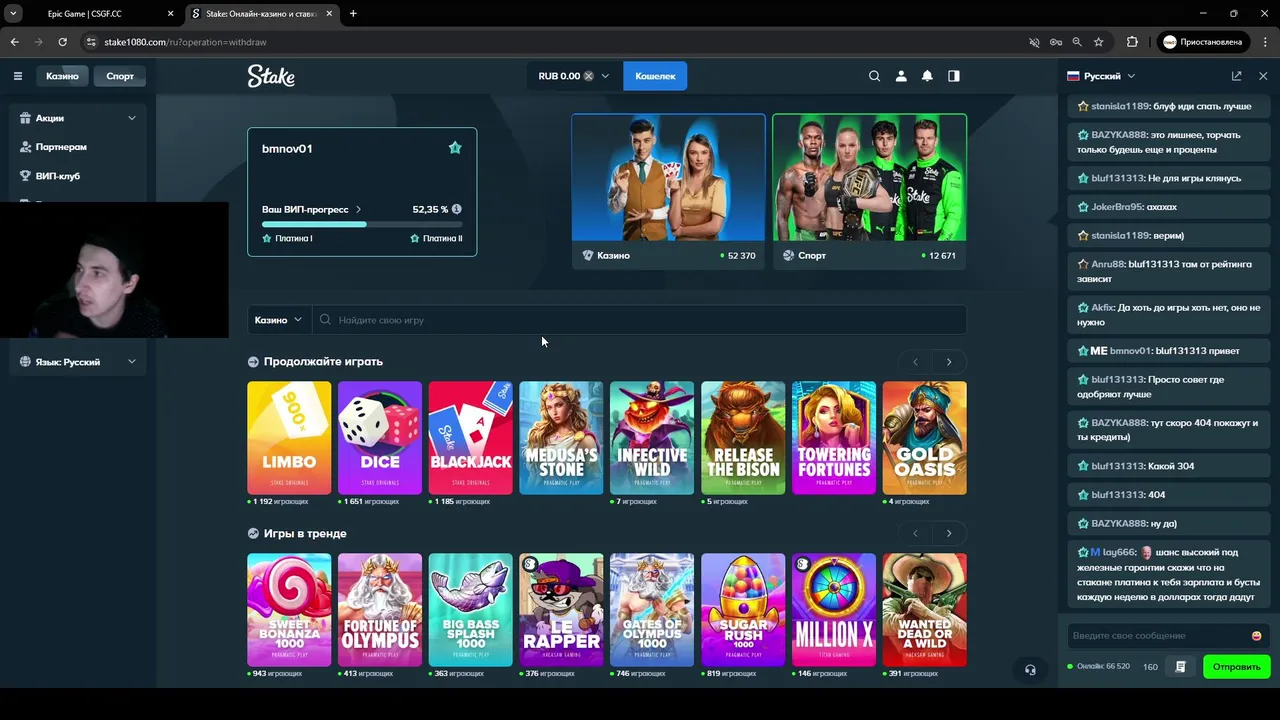The width and height of the screenshot is (1280, 720).
Task: Open chat rules document icon
Action: pos(1181,667)
